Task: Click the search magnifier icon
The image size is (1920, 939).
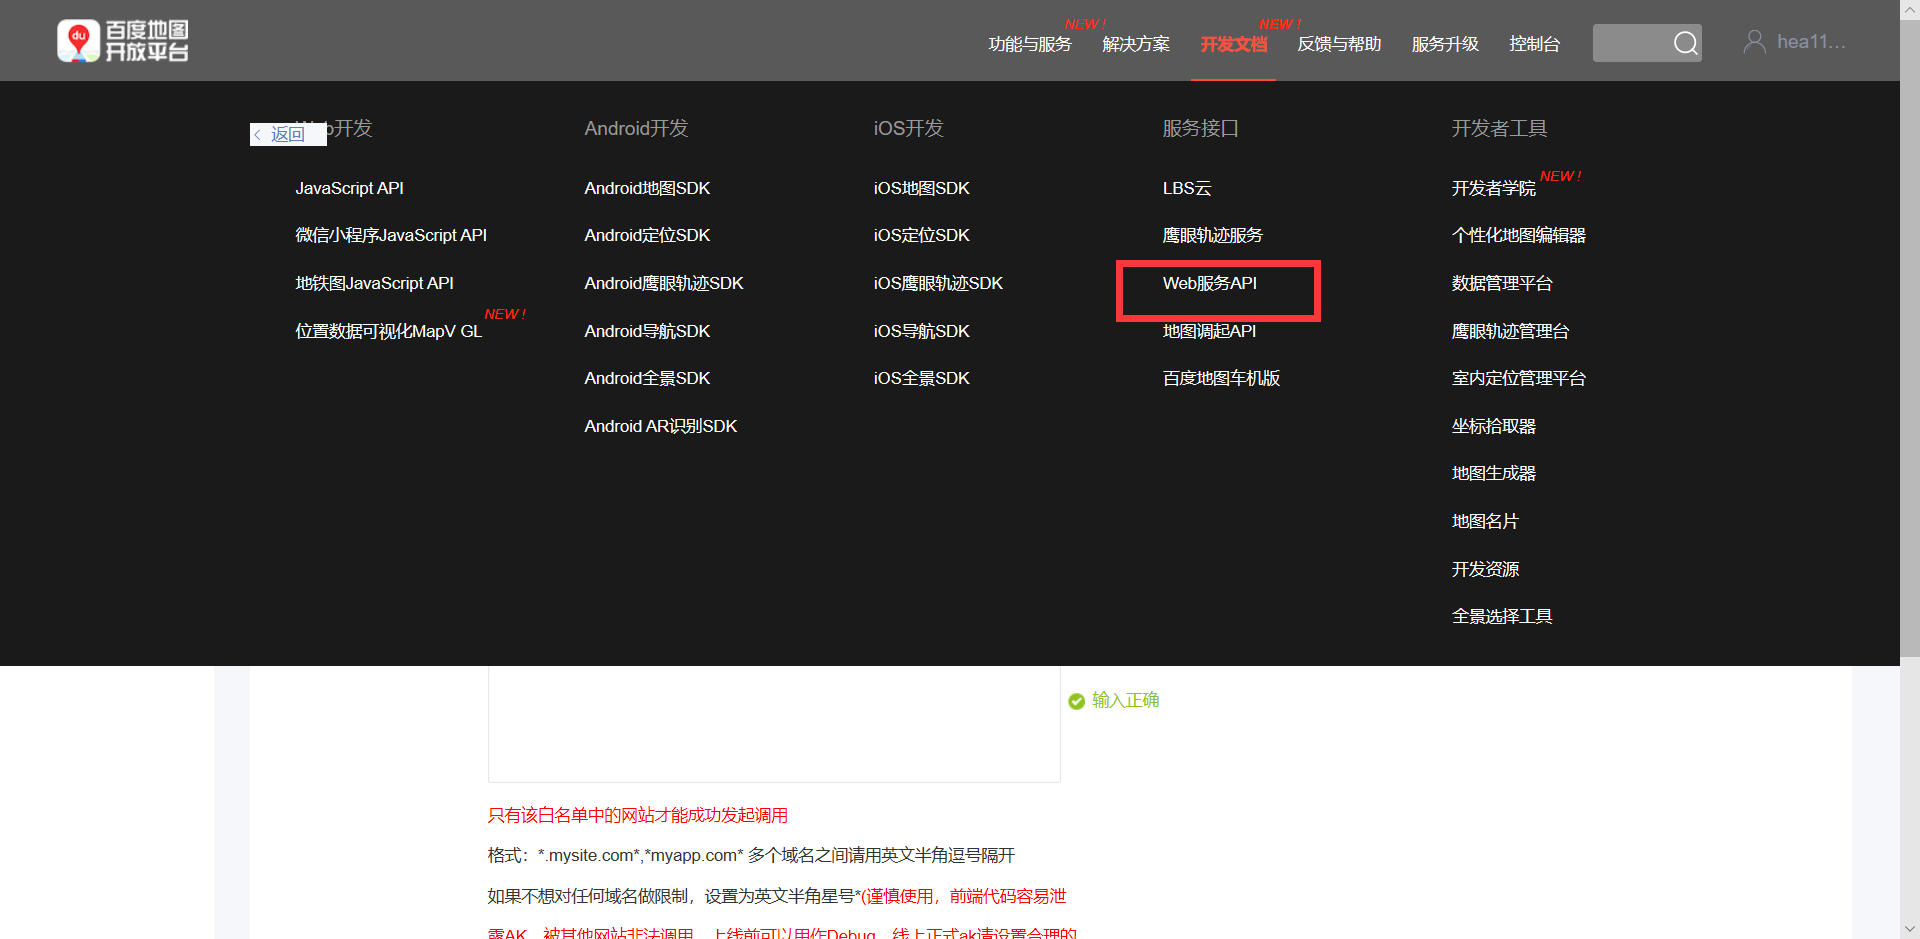Action: (1686, 43)
